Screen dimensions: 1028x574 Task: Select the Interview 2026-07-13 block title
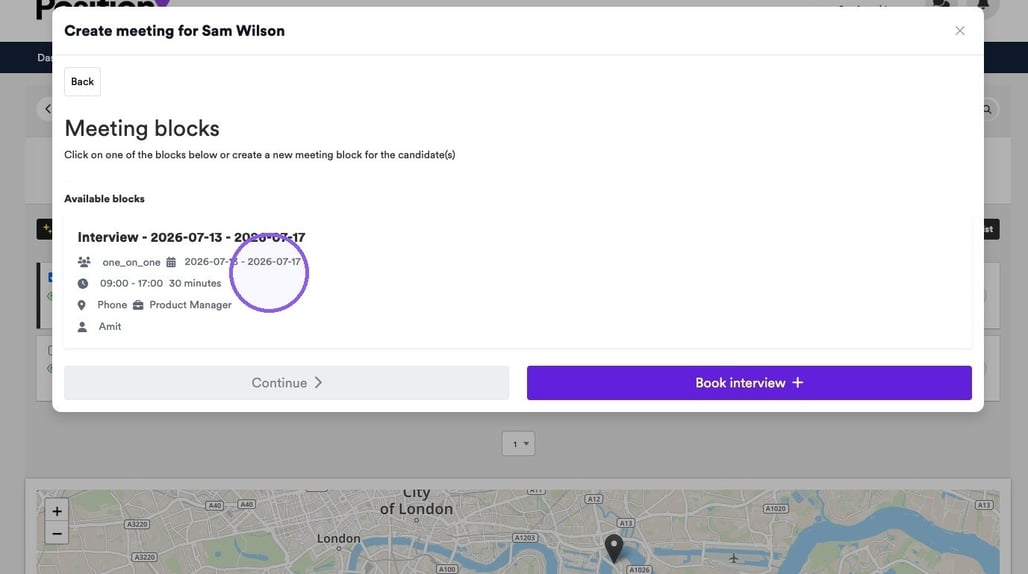pyautogui.click(x=191, y=237)
